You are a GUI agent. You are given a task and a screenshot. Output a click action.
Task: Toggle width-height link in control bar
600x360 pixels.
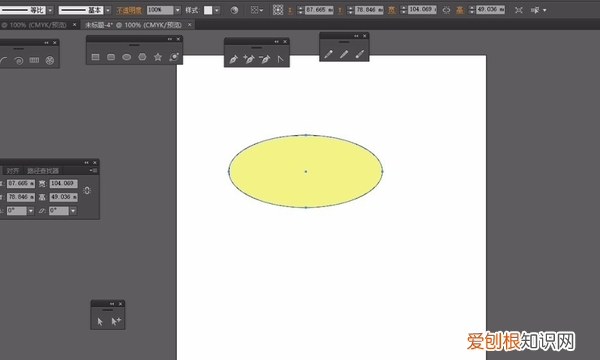coord(446,10)
